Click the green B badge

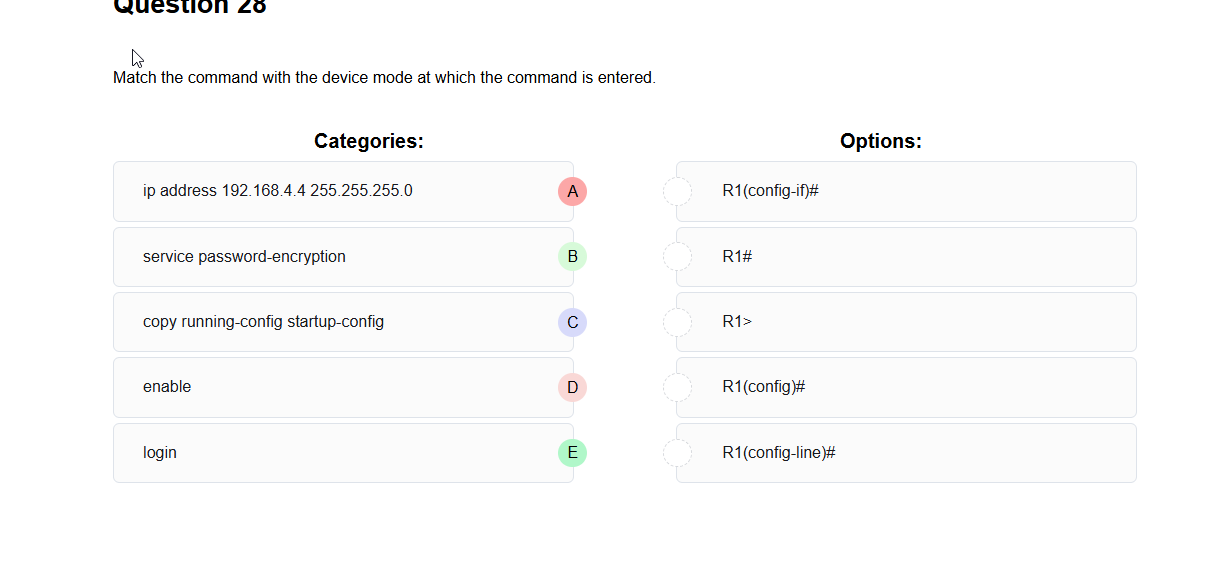(x=572, y=257)
